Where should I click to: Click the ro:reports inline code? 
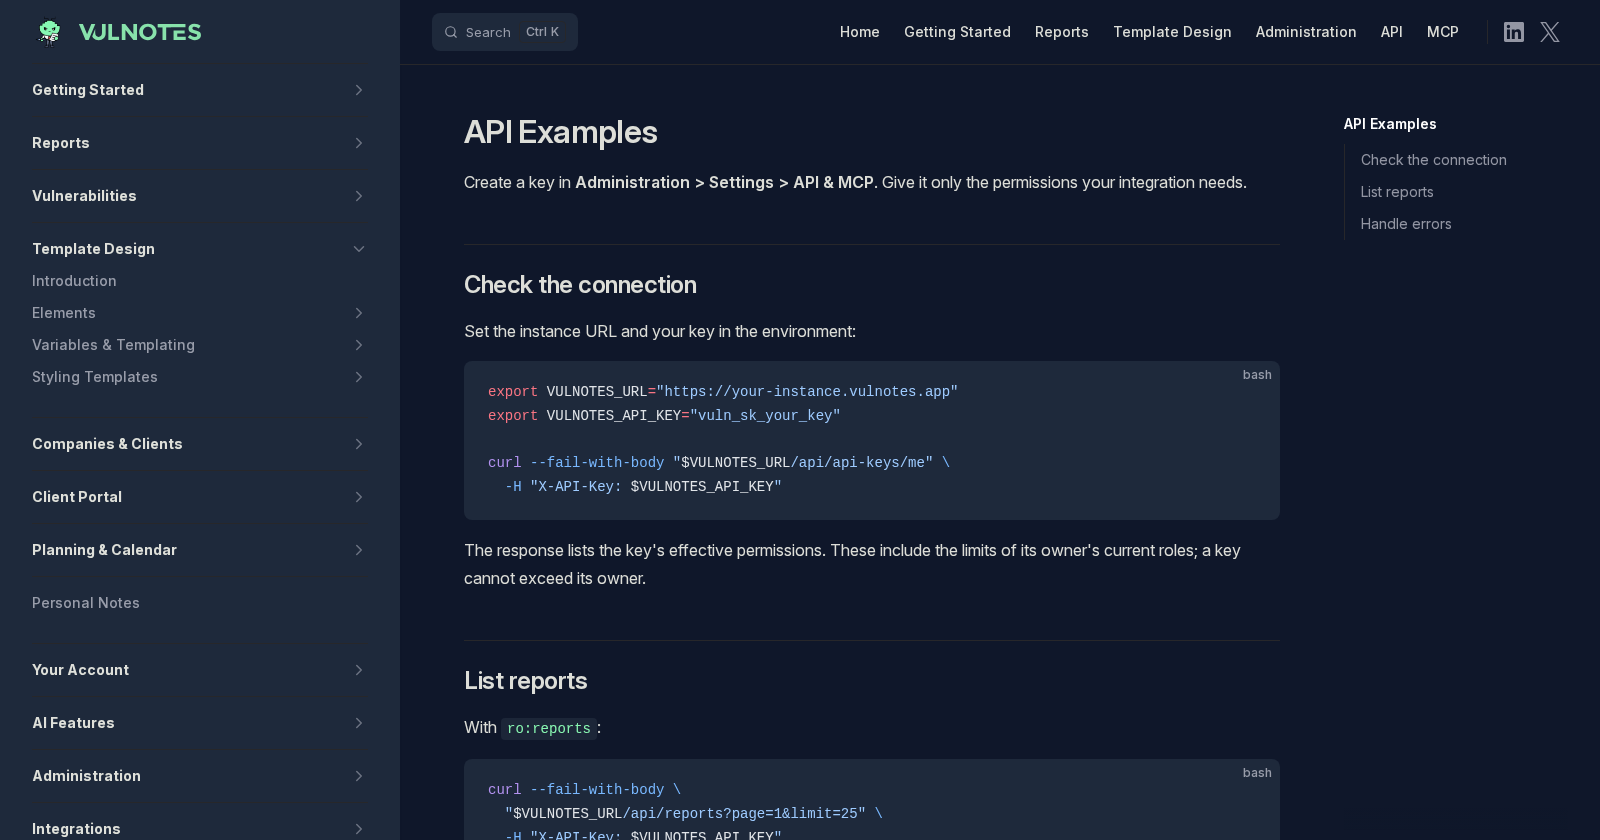pyautogui.click(x=549, y=728)
